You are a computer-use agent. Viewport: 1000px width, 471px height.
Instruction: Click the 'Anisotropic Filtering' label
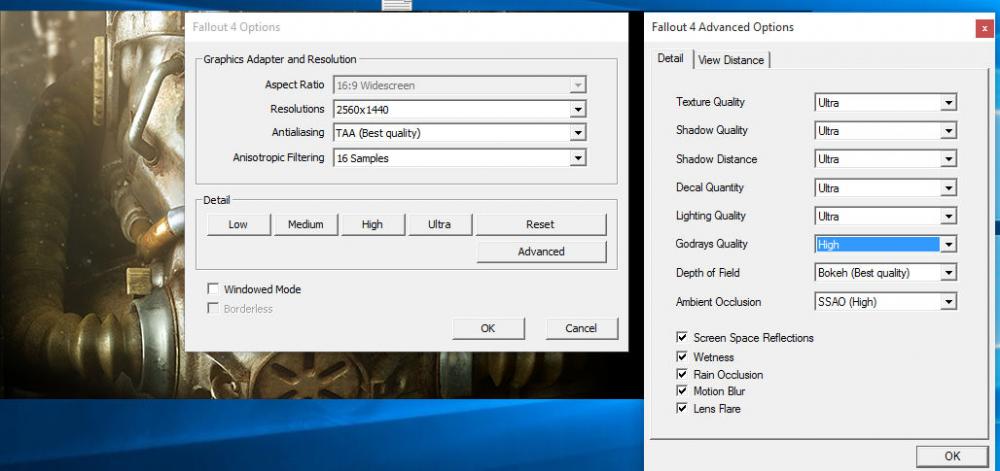(x=278, y=157)
